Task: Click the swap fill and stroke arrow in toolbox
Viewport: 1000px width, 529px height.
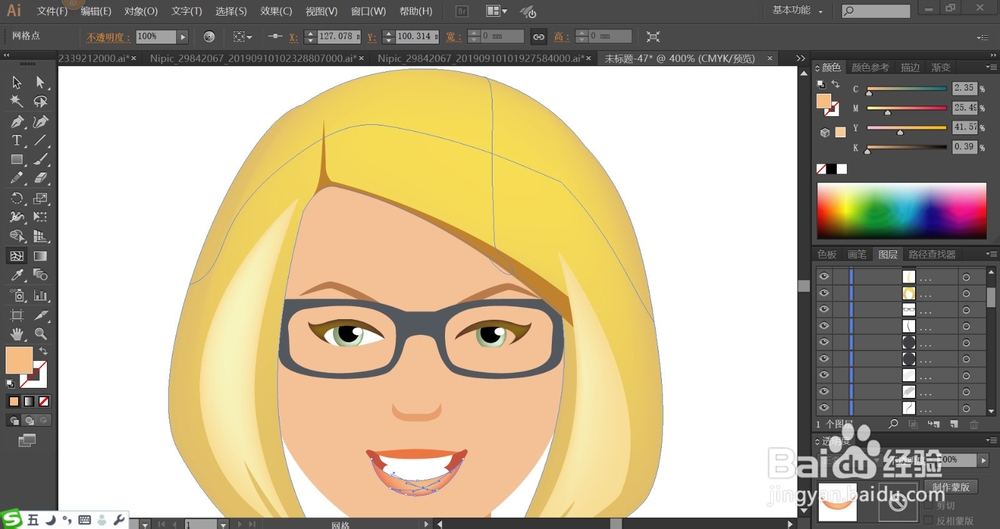Action: [x=43, y=351]
